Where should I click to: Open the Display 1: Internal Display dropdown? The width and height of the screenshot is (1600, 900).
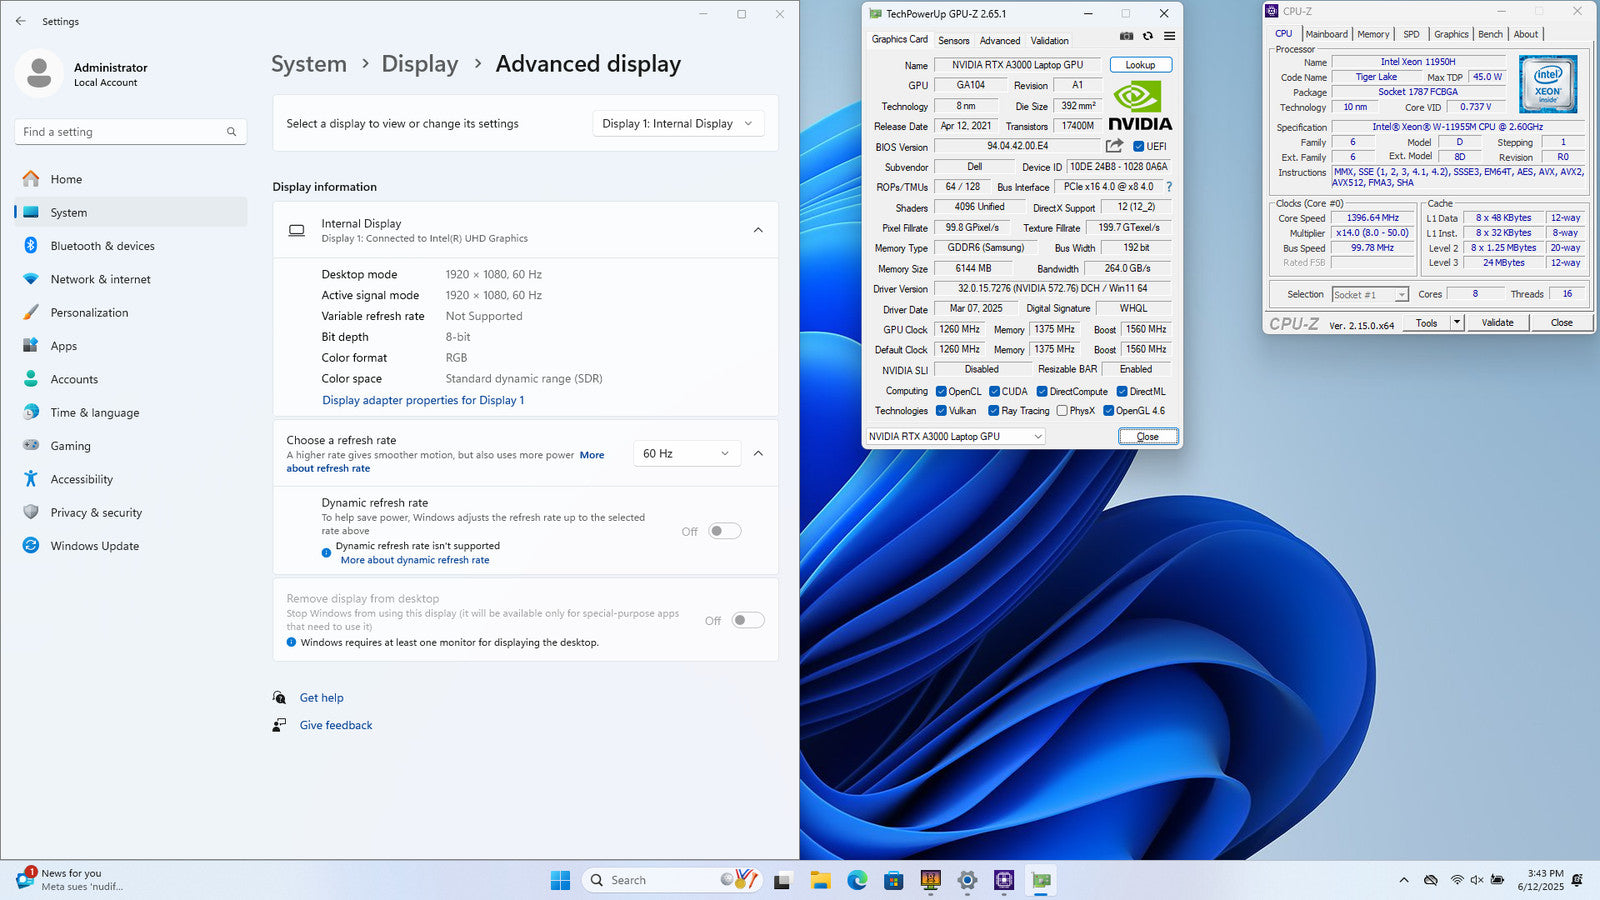(x=679, y=123)
